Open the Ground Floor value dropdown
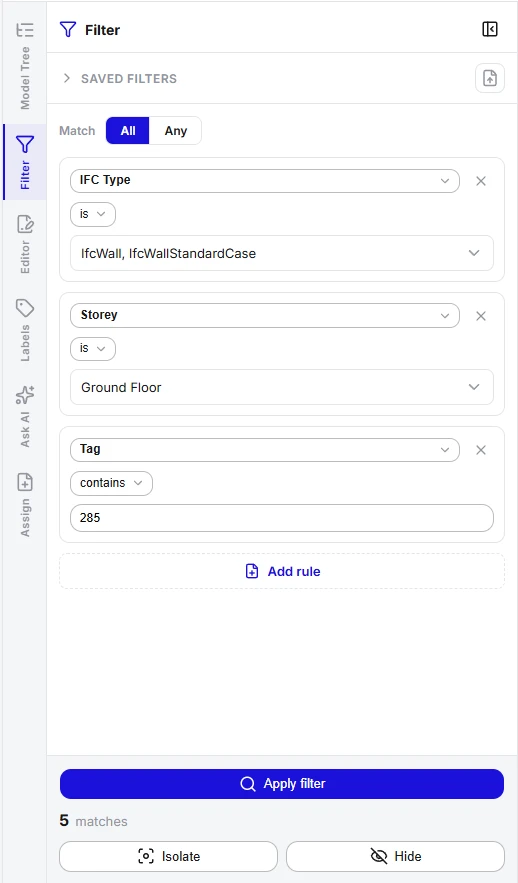Screen dimensions: 518x883 [282, 387]
